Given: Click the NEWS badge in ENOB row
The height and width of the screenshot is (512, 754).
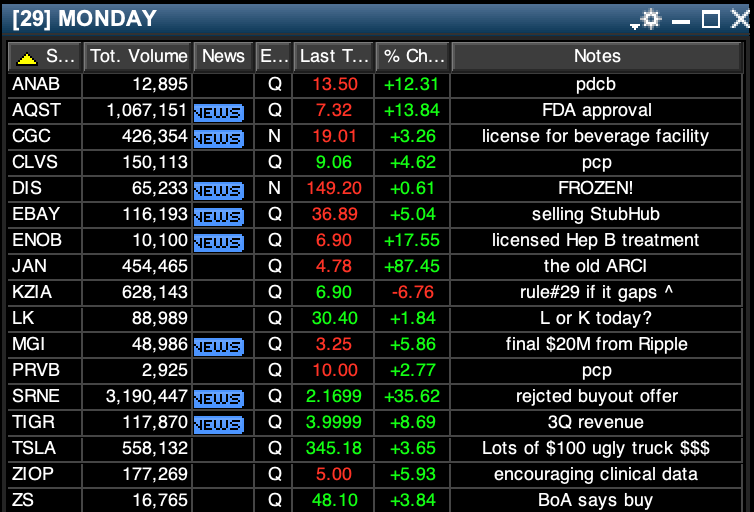Looking at the screenshot, I should pyautogui.click(x=219, y=242).
